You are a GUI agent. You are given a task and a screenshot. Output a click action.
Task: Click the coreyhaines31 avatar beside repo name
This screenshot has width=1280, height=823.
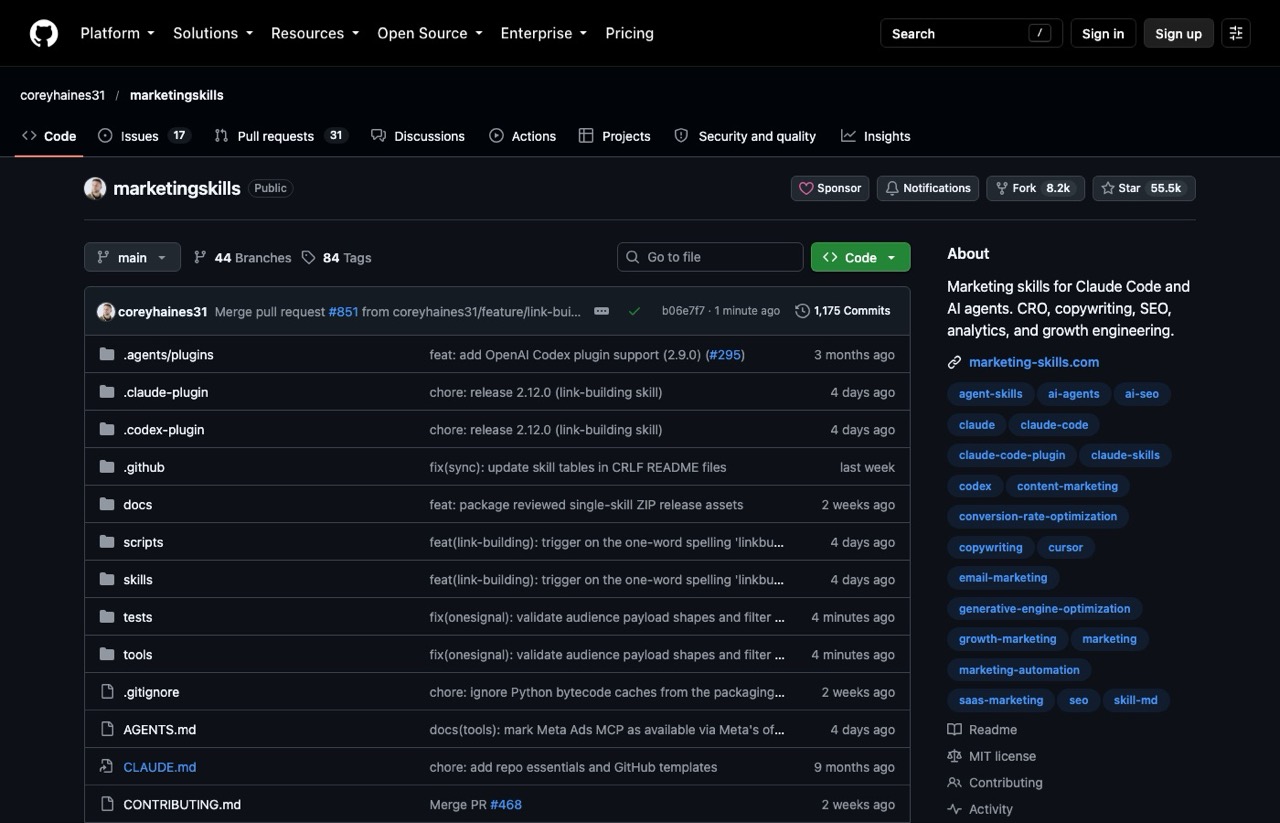(95, 188)
